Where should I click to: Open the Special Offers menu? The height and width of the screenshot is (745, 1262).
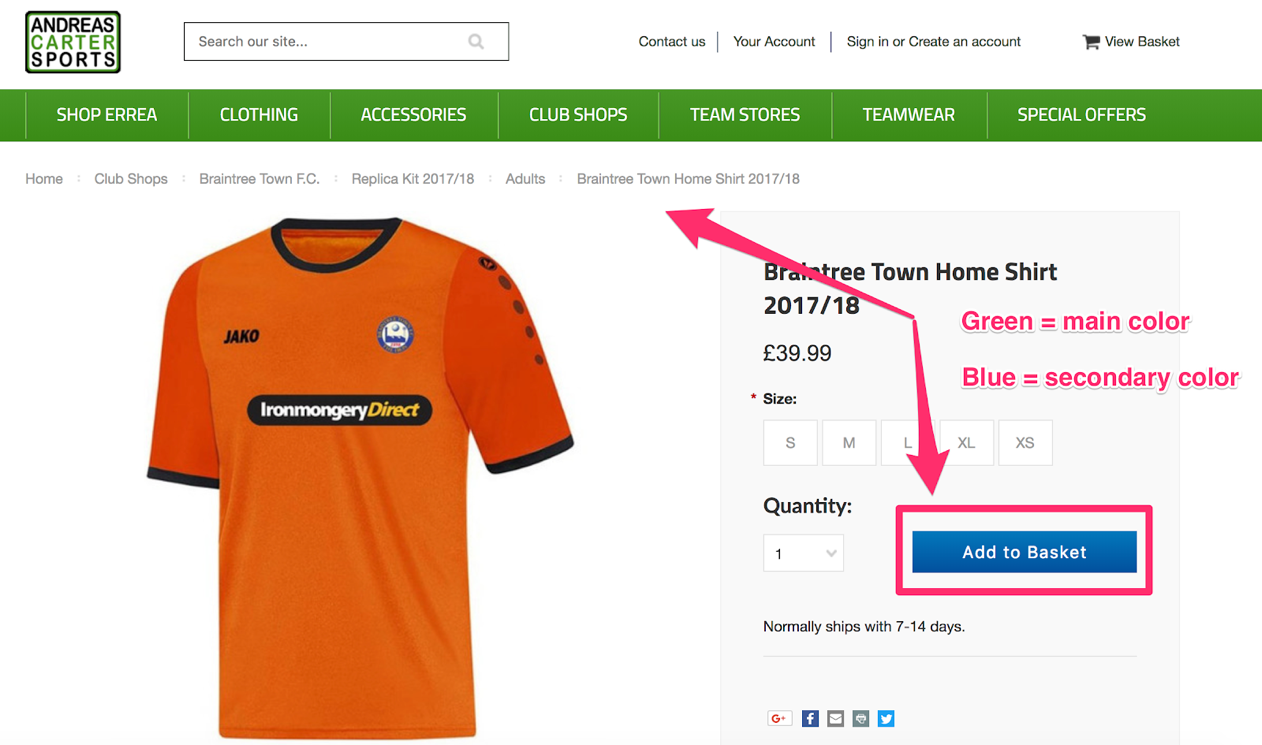tap(1081, 115)
